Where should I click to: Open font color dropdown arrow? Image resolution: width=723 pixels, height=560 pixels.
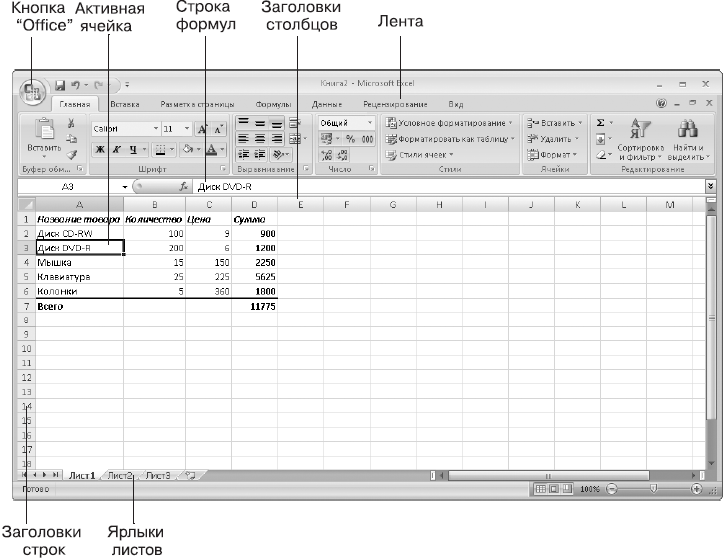point(222,149)
